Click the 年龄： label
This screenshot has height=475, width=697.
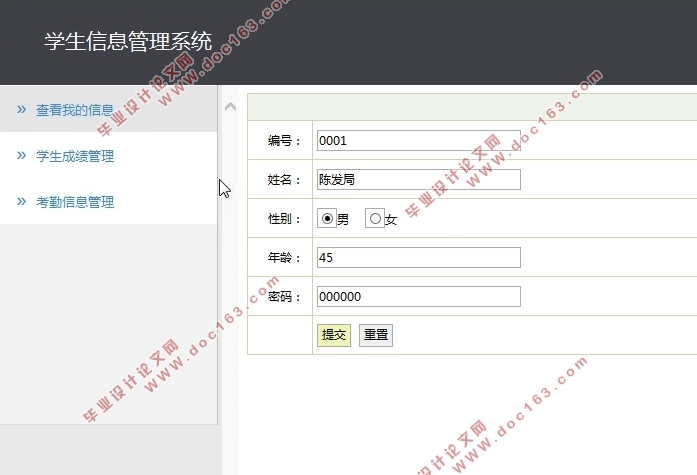pos(284,258)
